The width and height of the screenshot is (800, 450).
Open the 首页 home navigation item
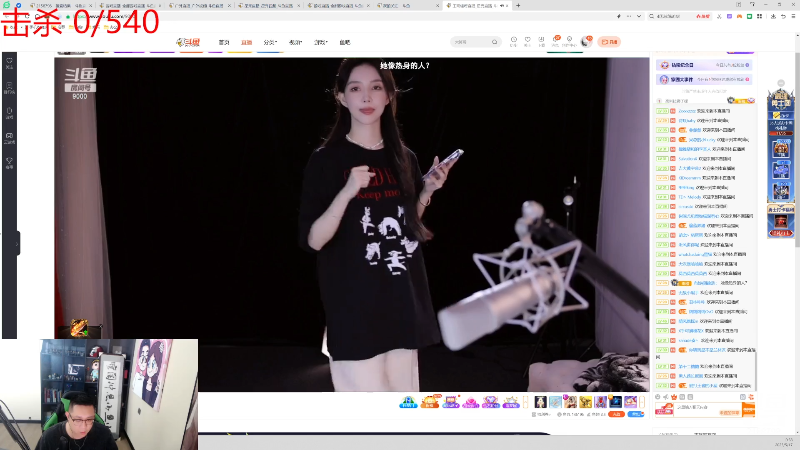224,42
